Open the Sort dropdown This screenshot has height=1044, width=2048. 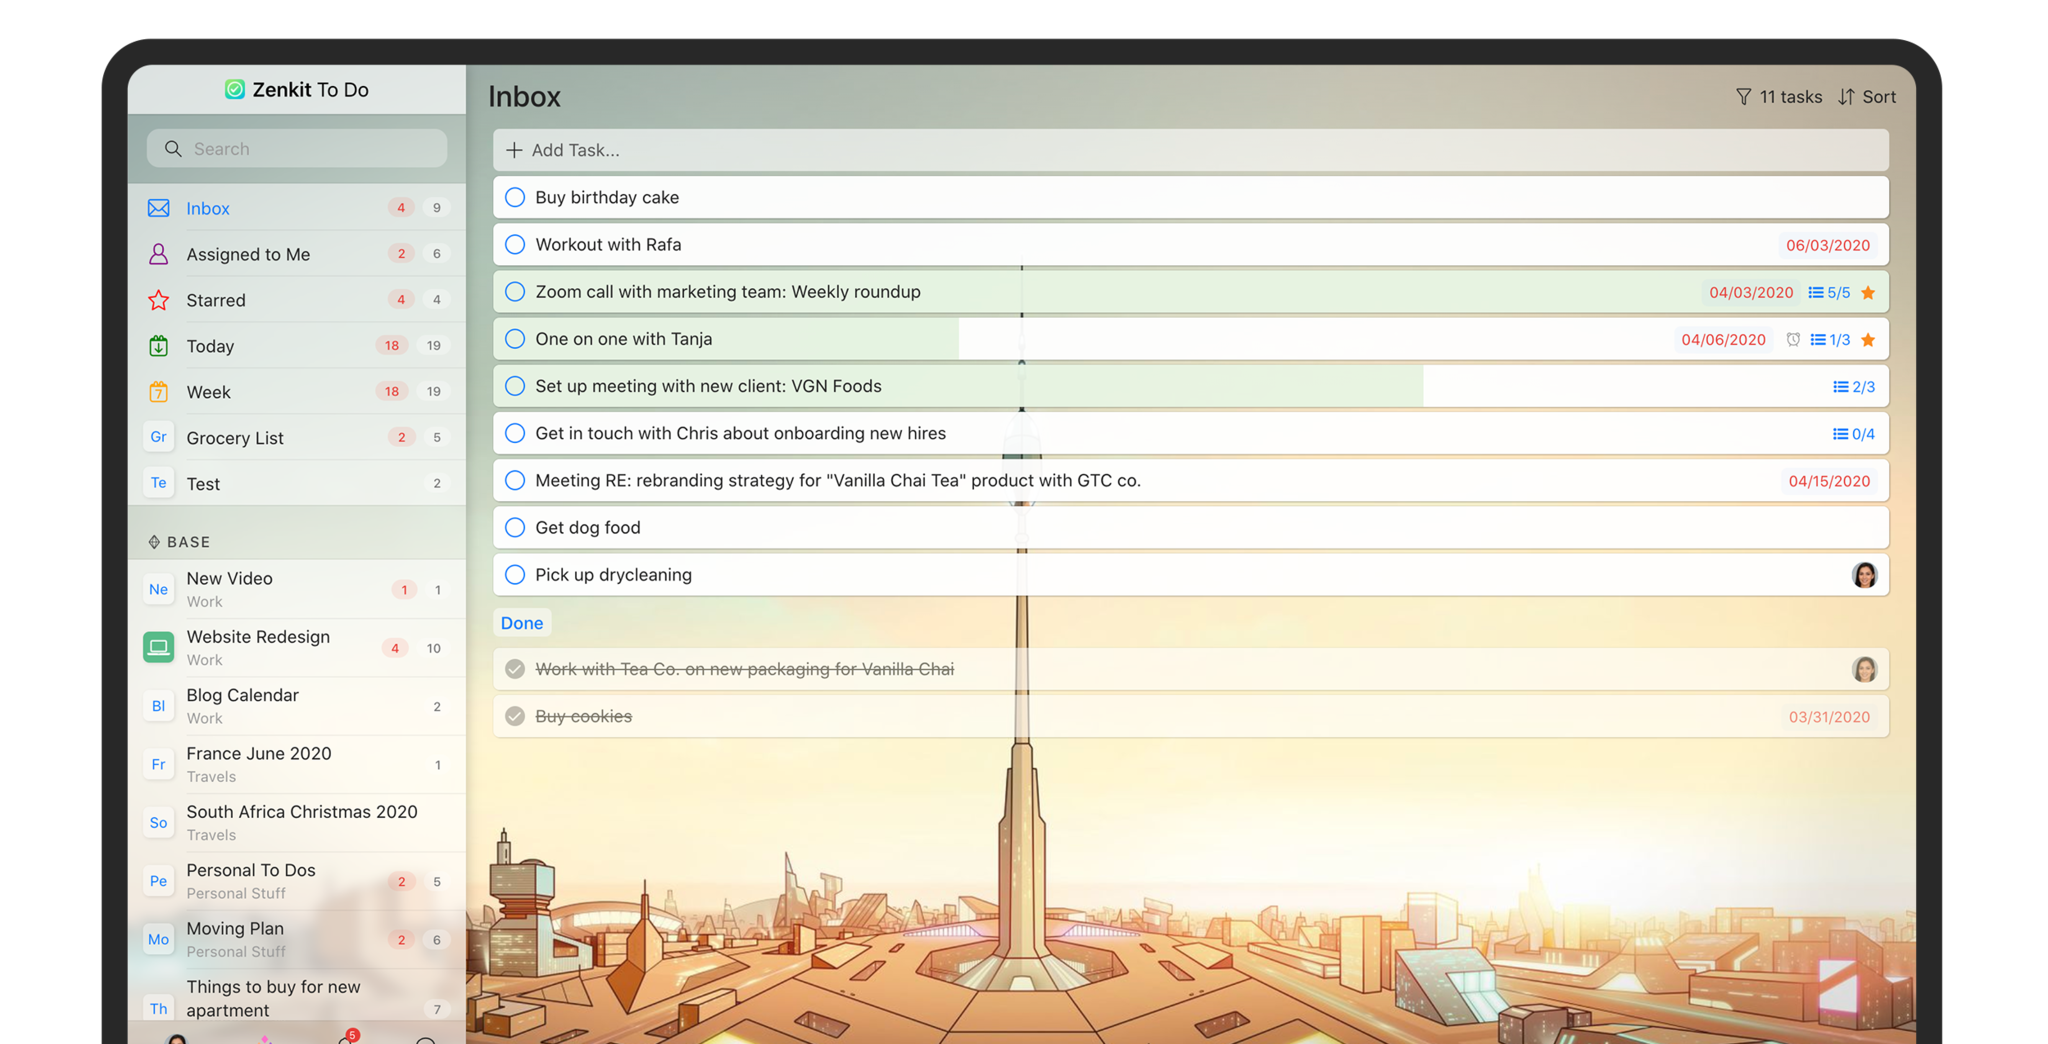click(1878, 96)
